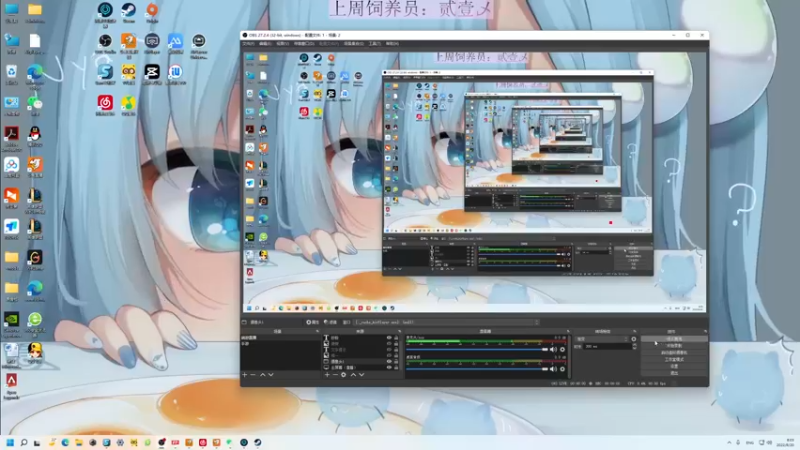This screenshot has width=800, height=450.
Task: Show the hidden dimmed text source
Action: coord(389,349)
